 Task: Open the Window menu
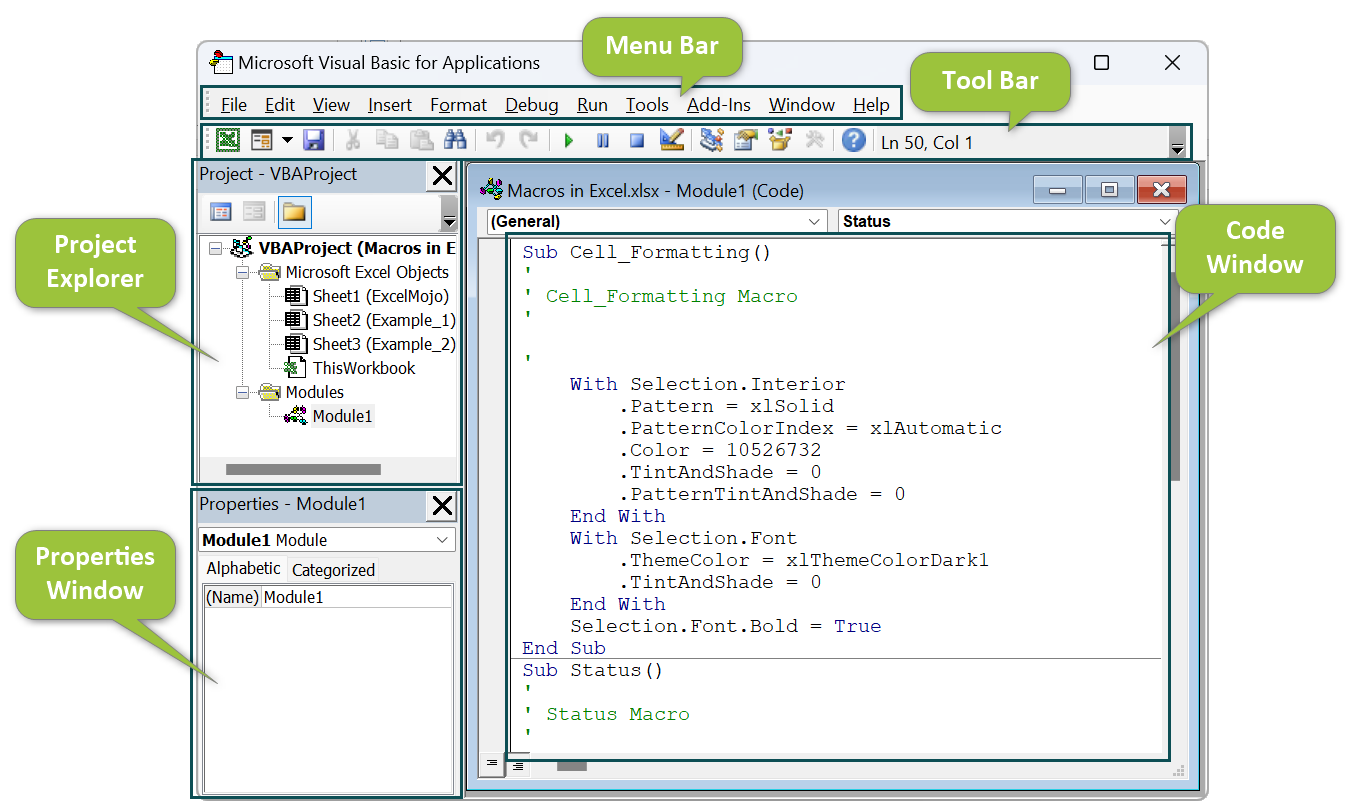(802, 104)
